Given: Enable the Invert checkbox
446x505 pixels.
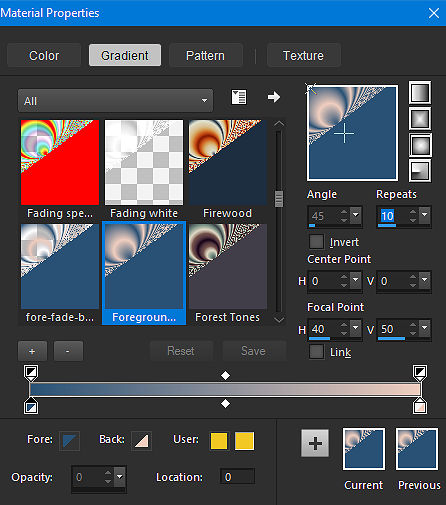Looking at the screenshot, I should (316, 242).
